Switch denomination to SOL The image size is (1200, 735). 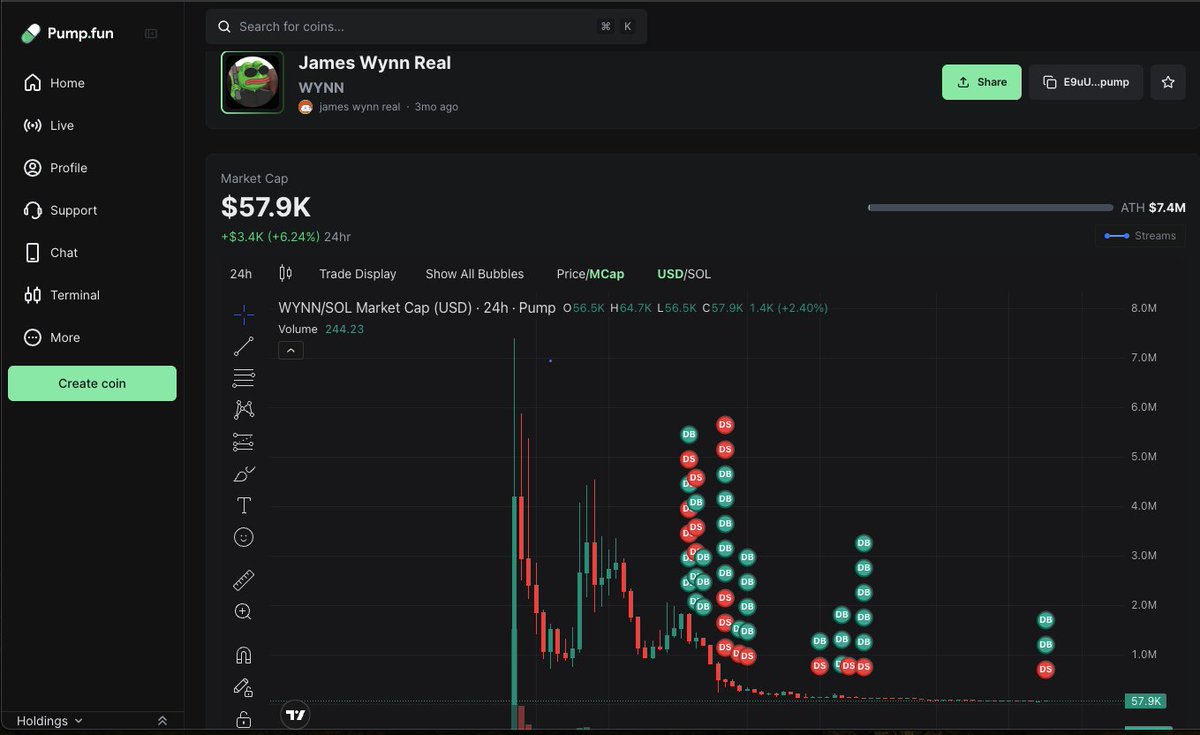click(x=699, y=274)
